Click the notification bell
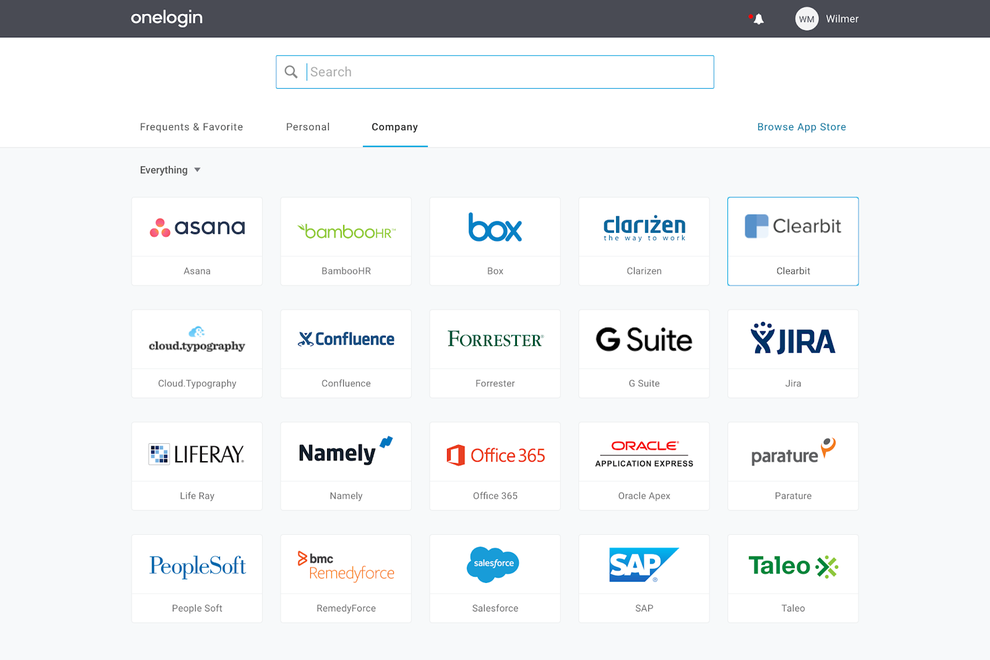 [x=757, y=18]
